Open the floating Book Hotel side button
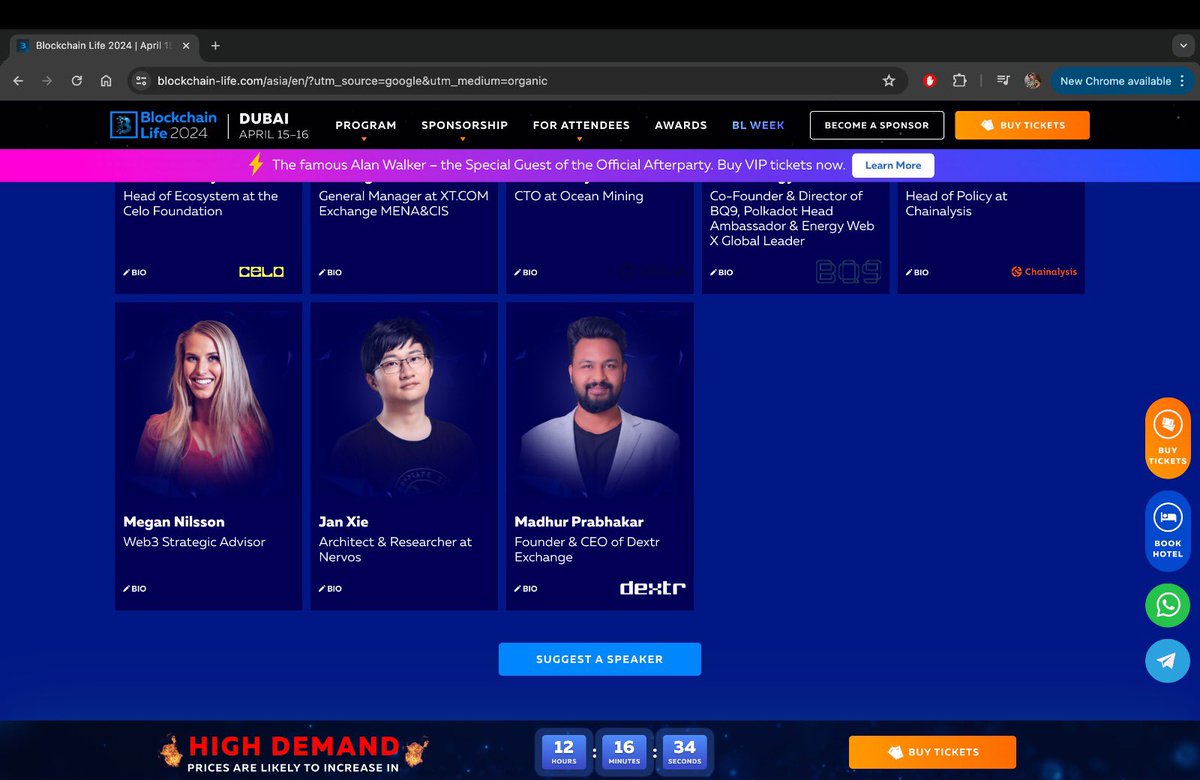This screenshot has height=780, width=1200. (x=1167, y=532)
